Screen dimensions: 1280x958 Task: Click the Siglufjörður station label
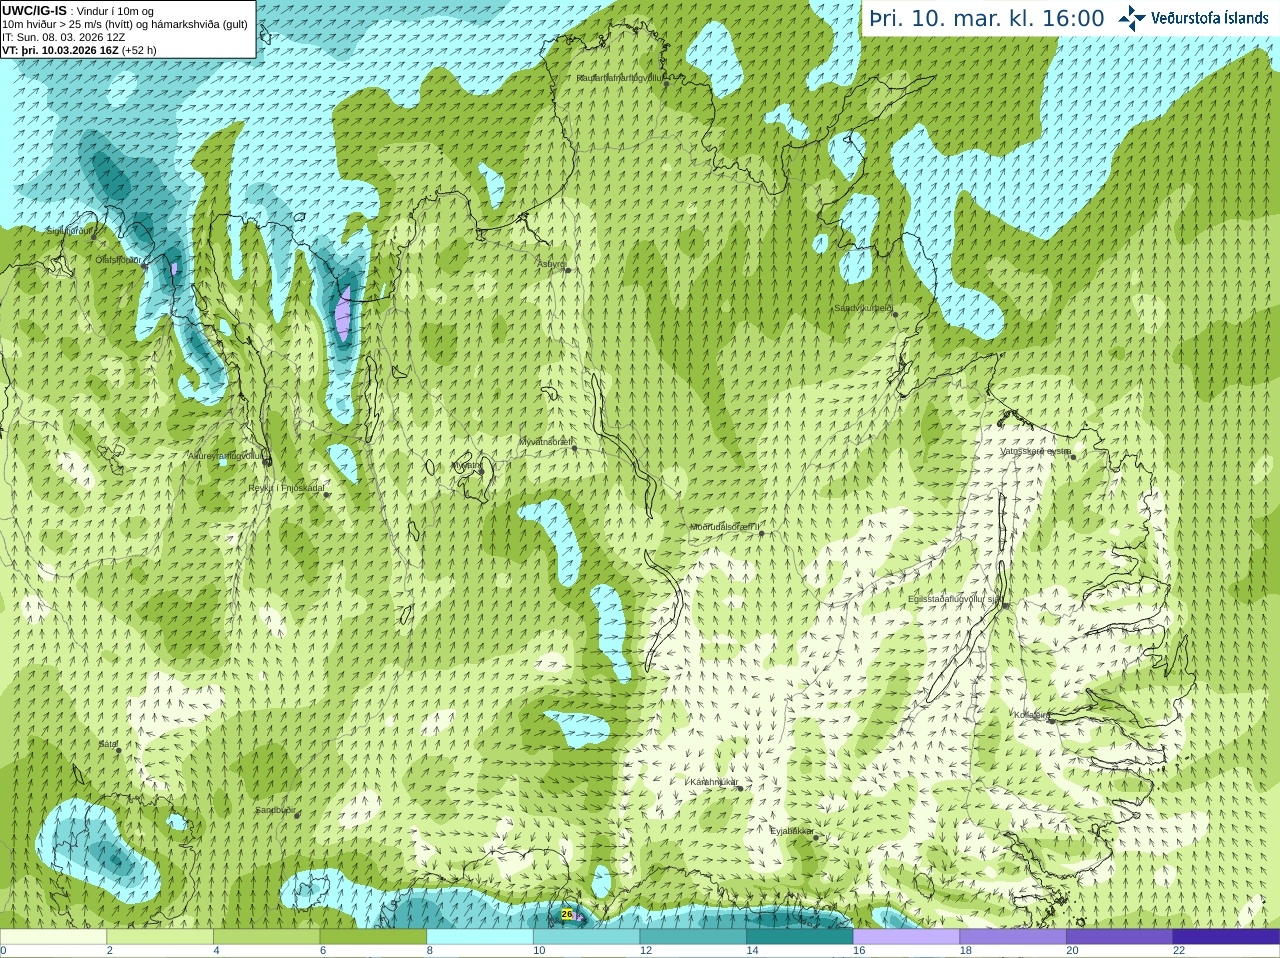coord(69,230)
